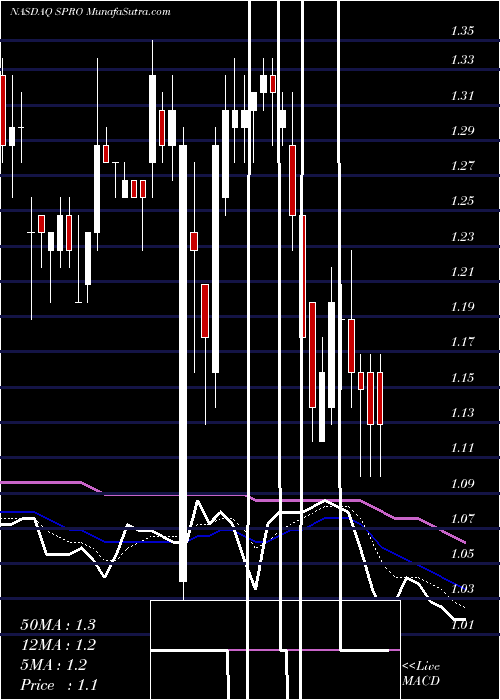Viewport: 500px width, 700px height.
Task: Click the 1.01 price axis label
Action: [462, 625]
